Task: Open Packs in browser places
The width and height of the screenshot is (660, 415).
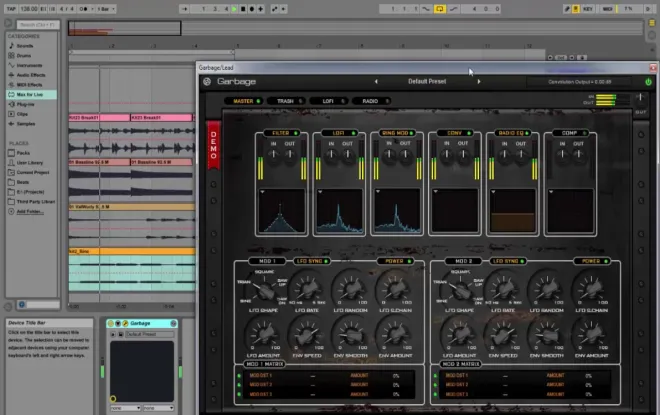Action: [x=23, y=153]
